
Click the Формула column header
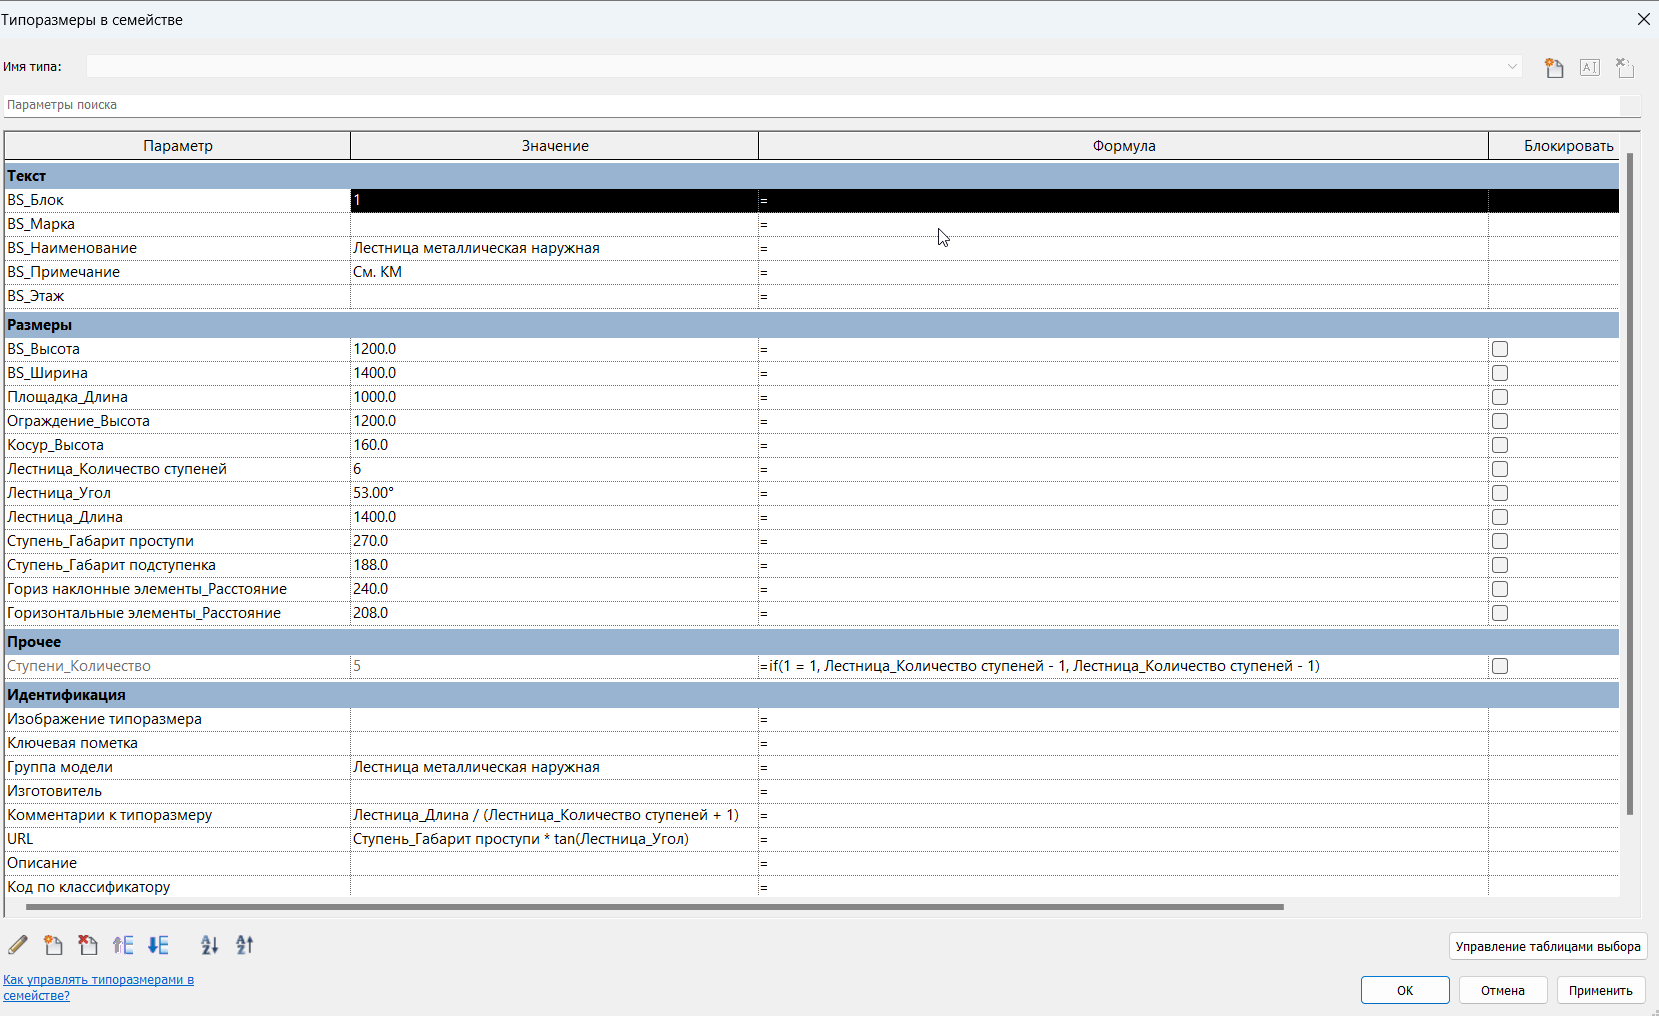[1124, 146]
